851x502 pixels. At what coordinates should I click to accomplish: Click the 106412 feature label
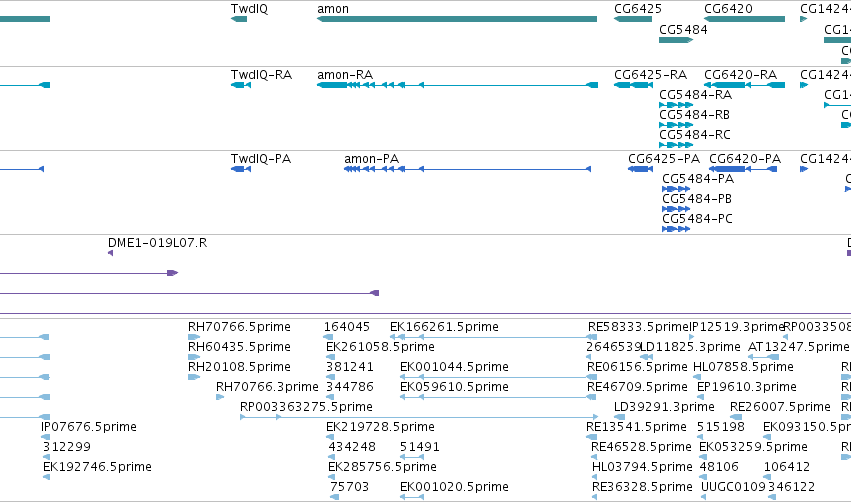click(x=787, y=467)
